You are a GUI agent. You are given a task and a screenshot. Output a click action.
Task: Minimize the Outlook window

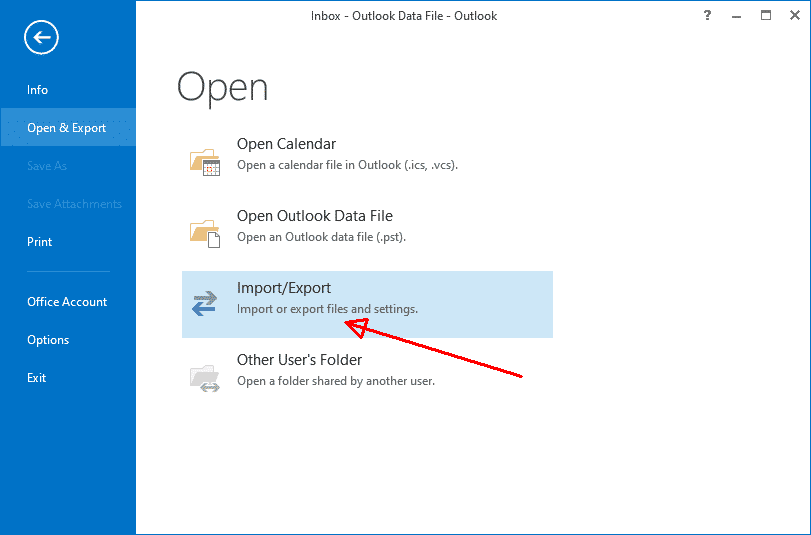(737, 16)
